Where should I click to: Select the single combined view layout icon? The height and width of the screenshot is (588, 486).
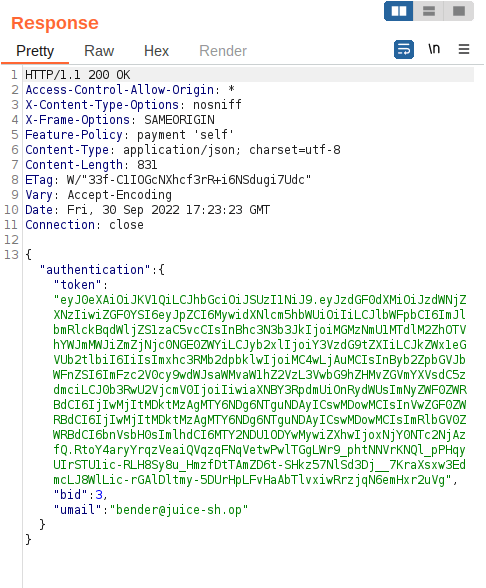[x=459, y=11]
